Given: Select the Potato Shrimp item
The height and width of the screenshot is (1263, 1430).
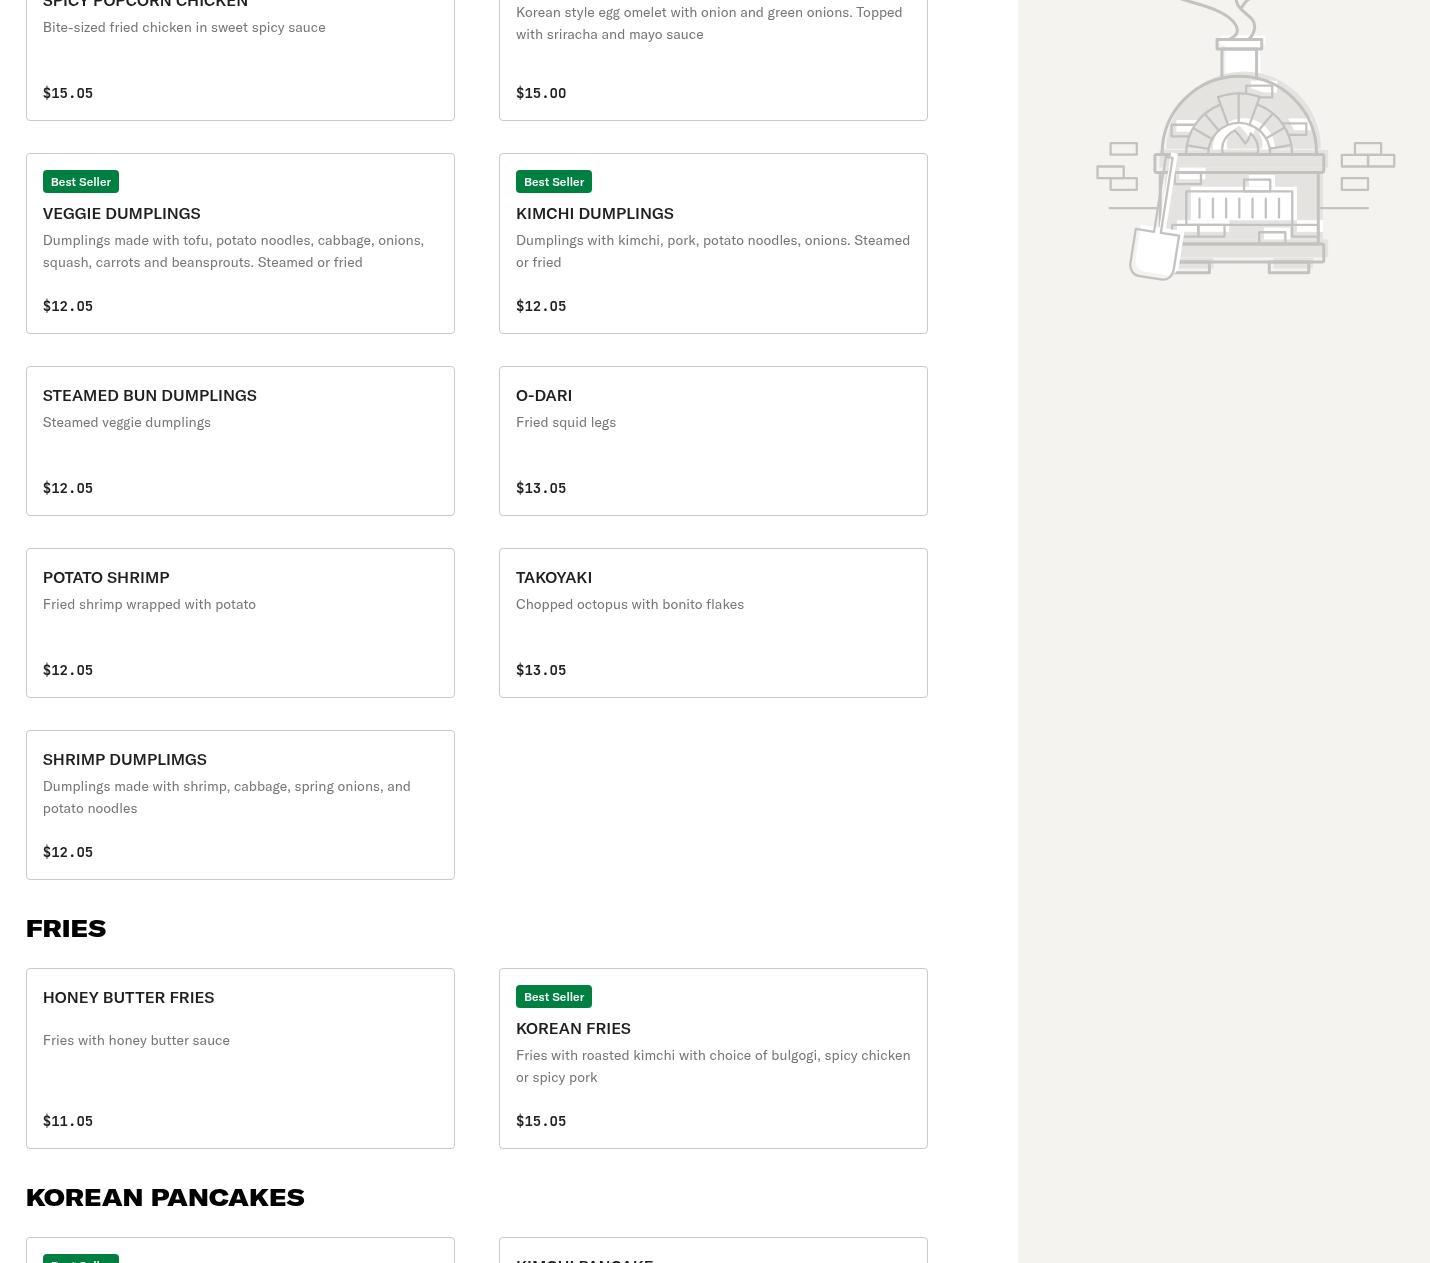Looking at the screenshot, I should point(240,622).
